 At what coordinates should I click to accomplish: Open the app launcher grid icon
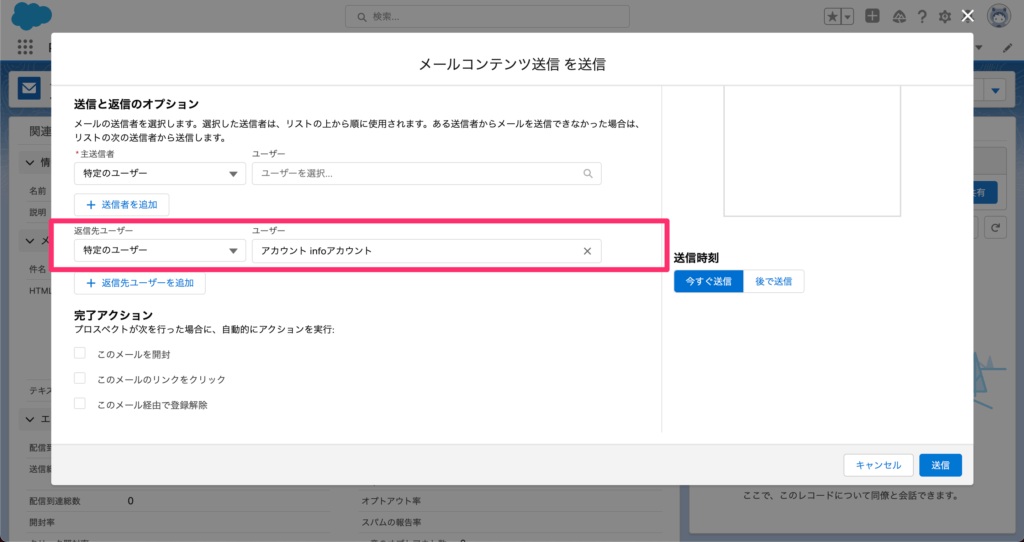click(x=25, y=47)
